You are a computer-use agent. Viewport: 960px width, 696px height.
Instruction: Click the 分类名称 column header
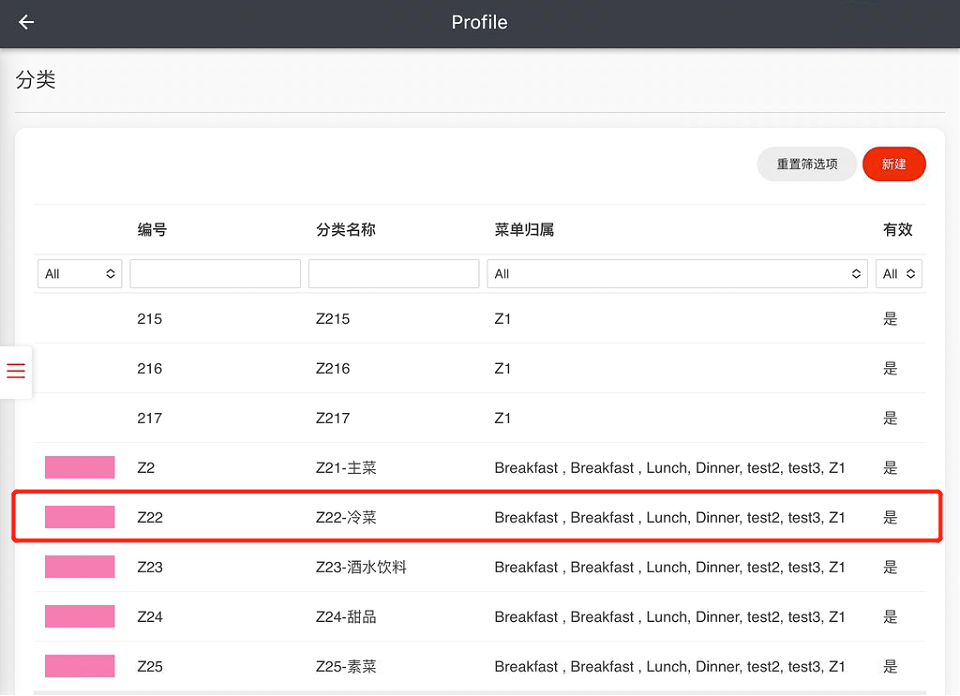pos(345,230)
